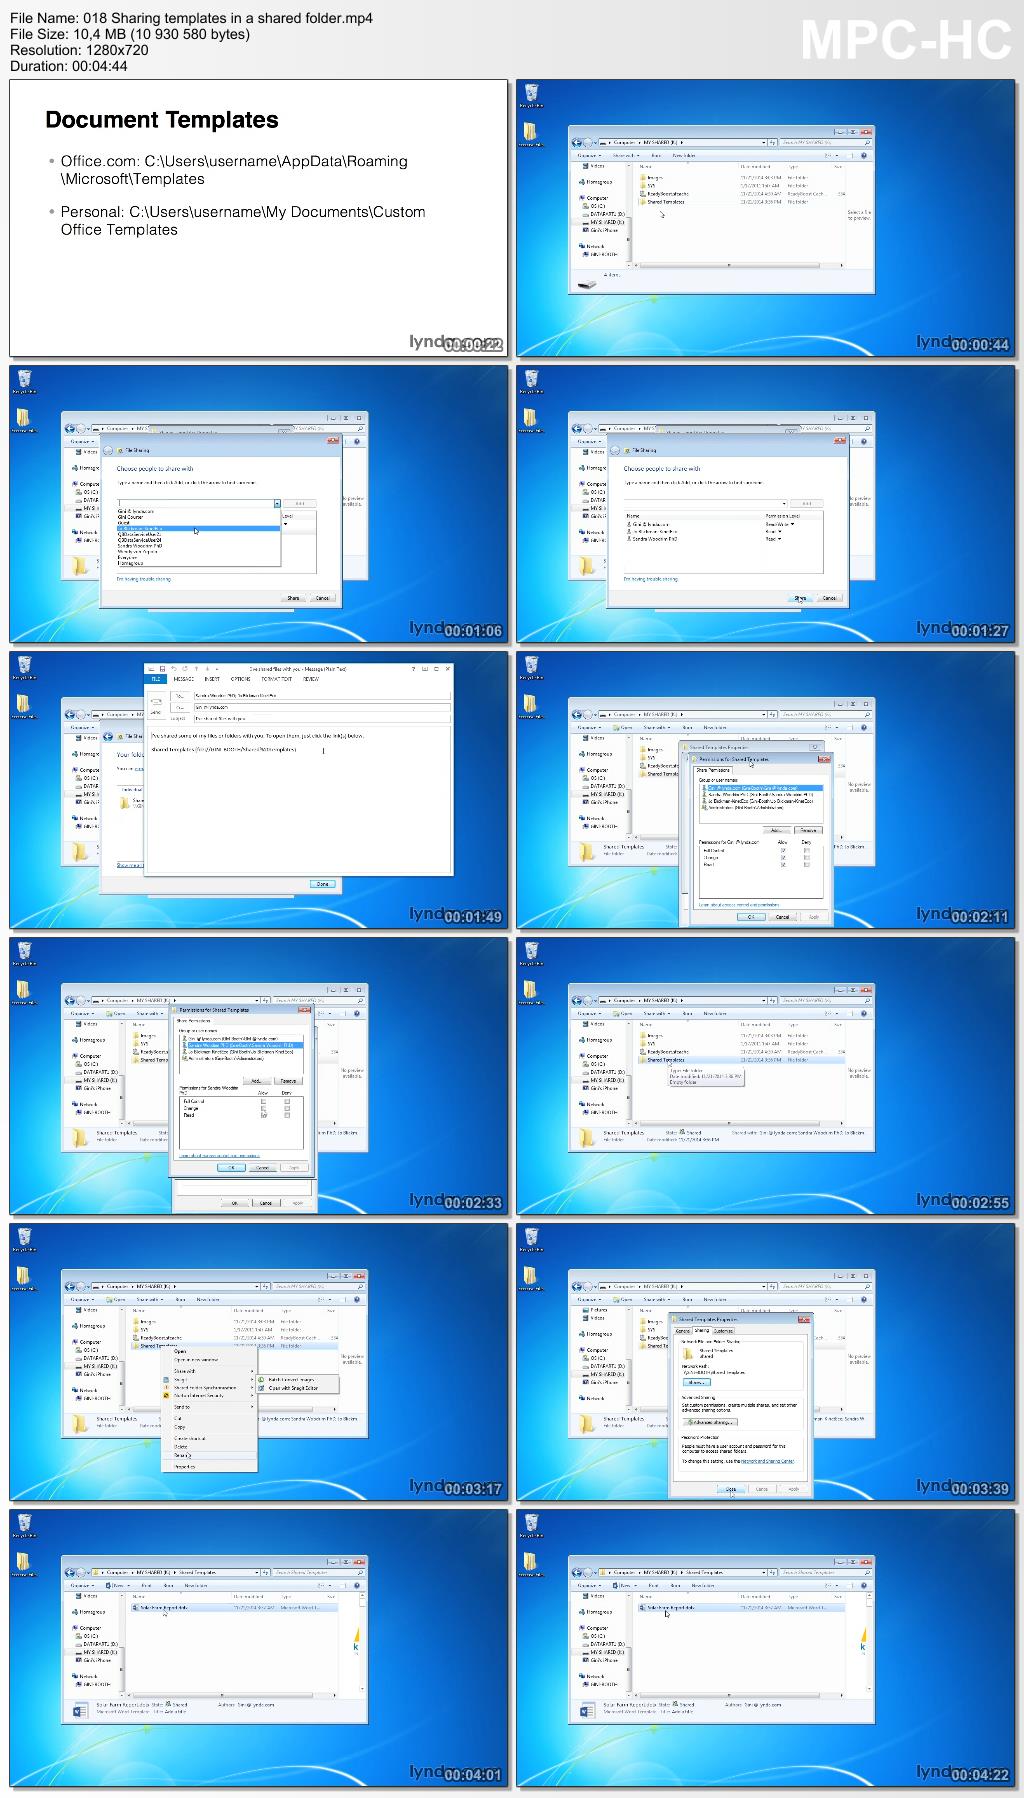The image size is (1024, 1798).
Task: Click Explorer's Back arrow in the 00:00:44 frame
Action: (x=577, y=142)
